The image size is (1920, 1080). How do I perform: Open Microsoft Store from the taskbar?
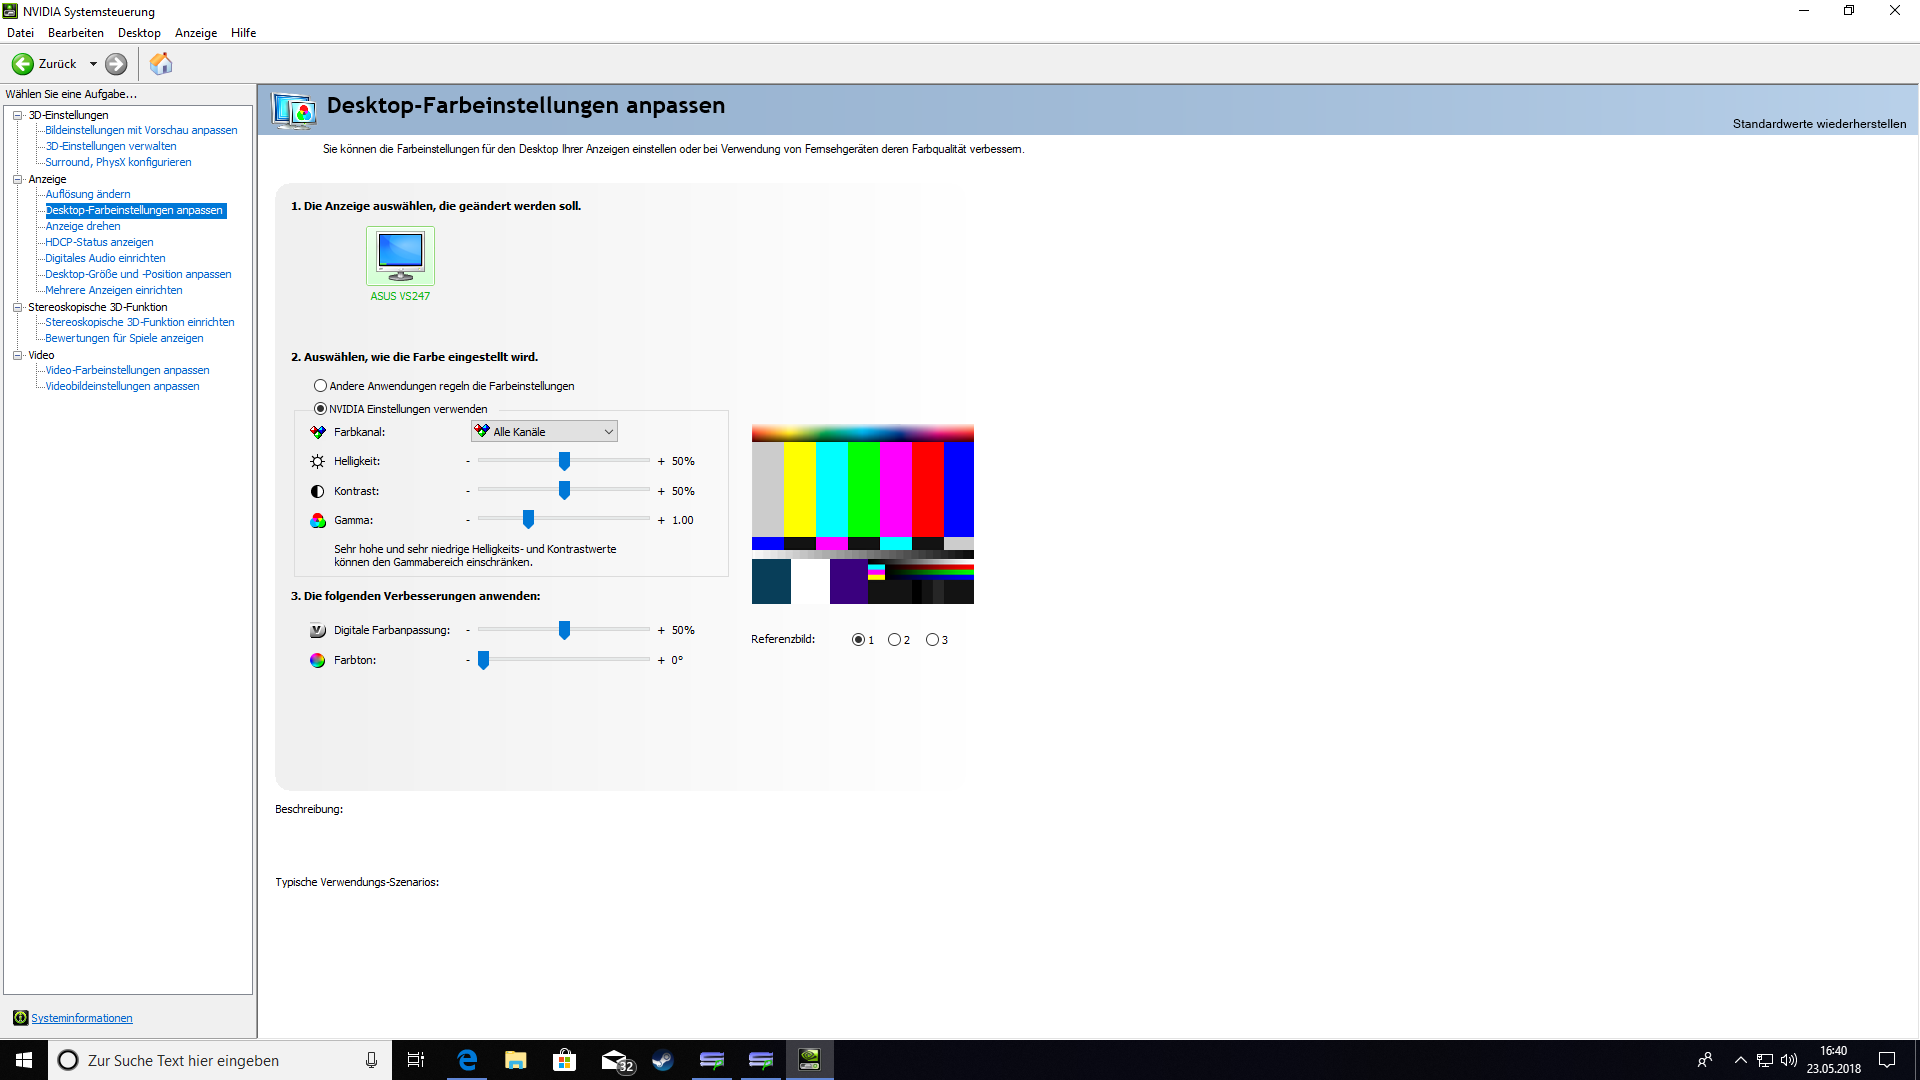tap(565, 1060)
